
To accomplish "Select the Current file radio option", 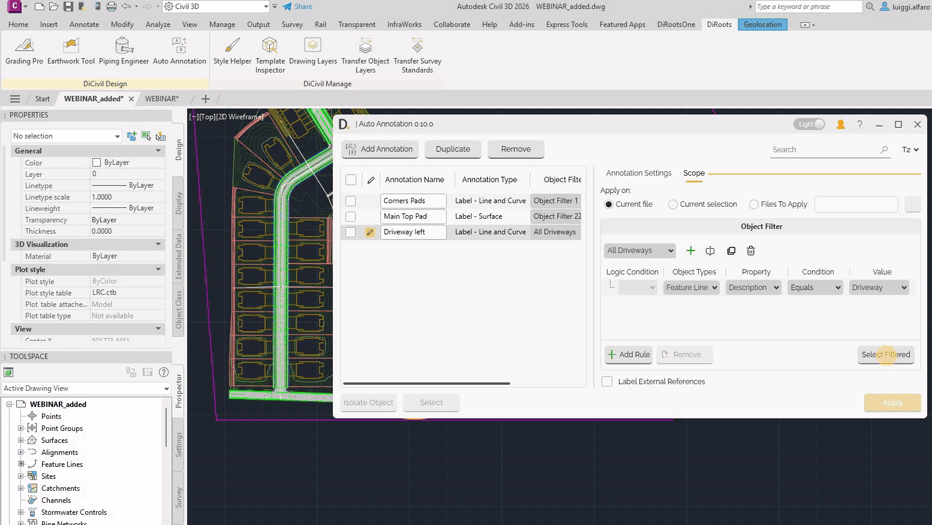I will pyautogui.click(x=609, y=204).
